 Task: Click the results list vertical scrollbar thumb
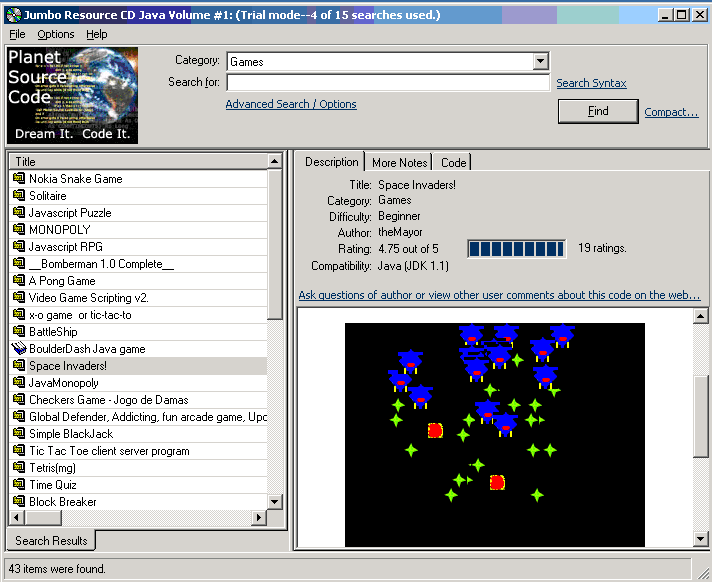[275, 244]
